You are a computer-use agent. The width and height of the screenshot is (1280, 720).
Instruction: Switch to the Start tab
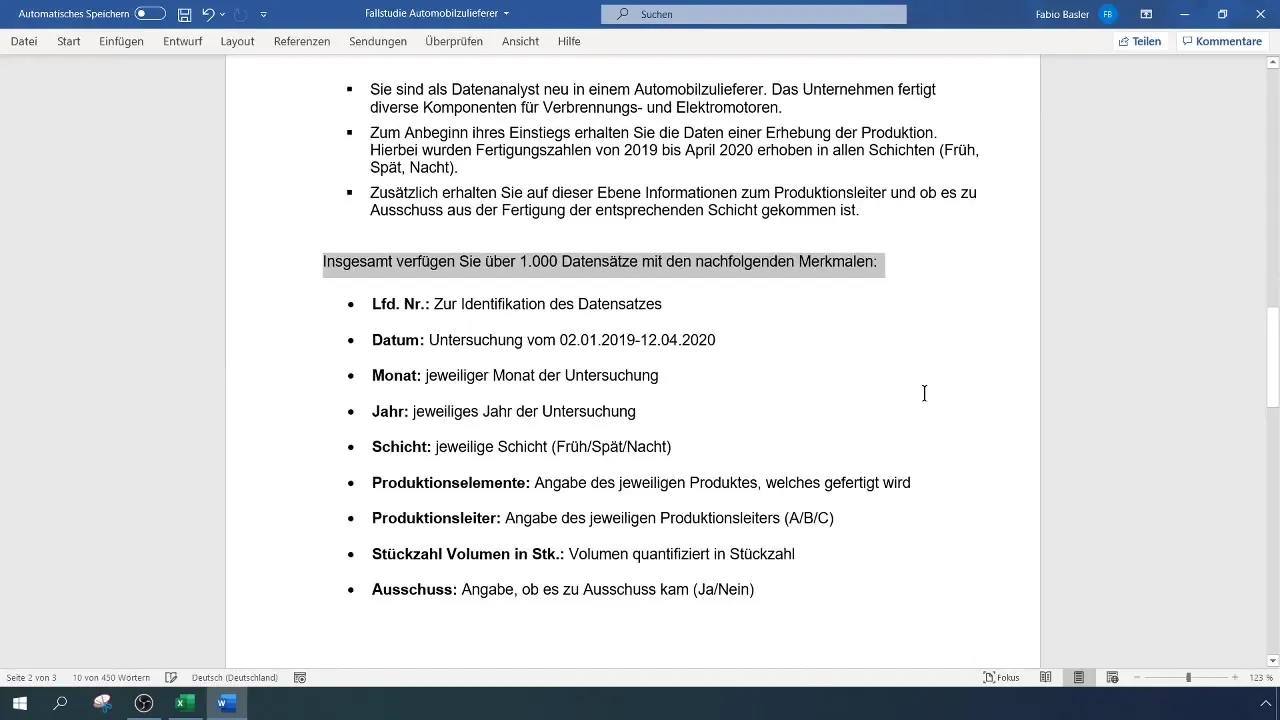(69, 41)
